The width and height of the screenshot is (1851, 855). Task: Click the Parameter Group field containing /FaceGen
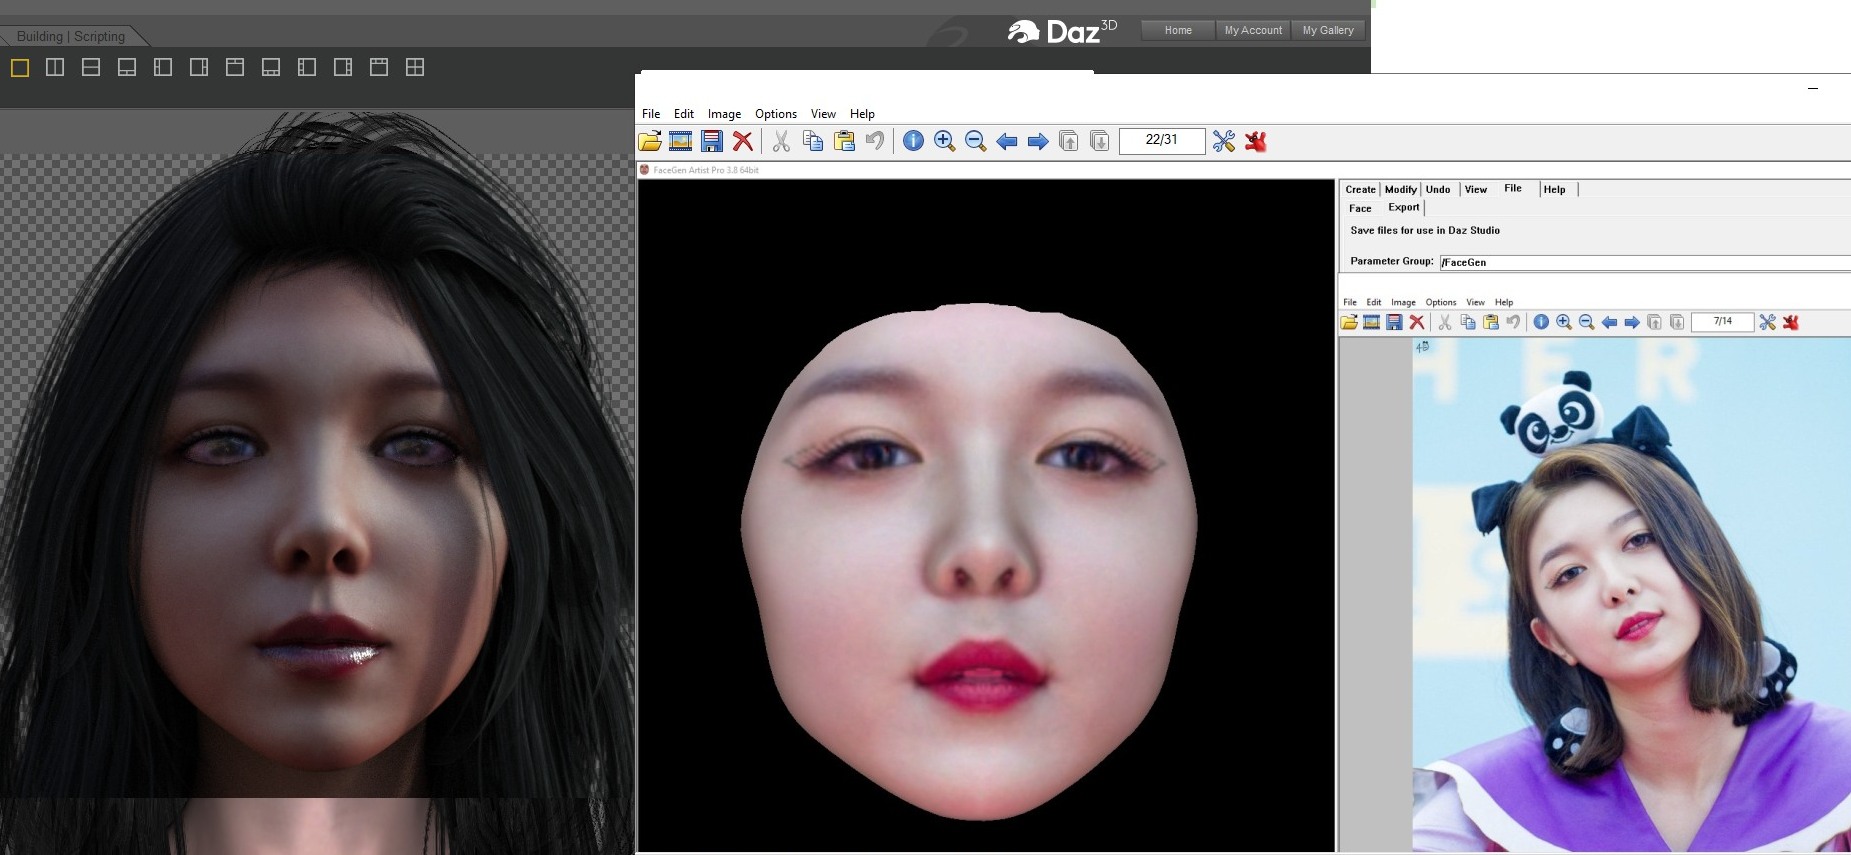click(1645, 263)
